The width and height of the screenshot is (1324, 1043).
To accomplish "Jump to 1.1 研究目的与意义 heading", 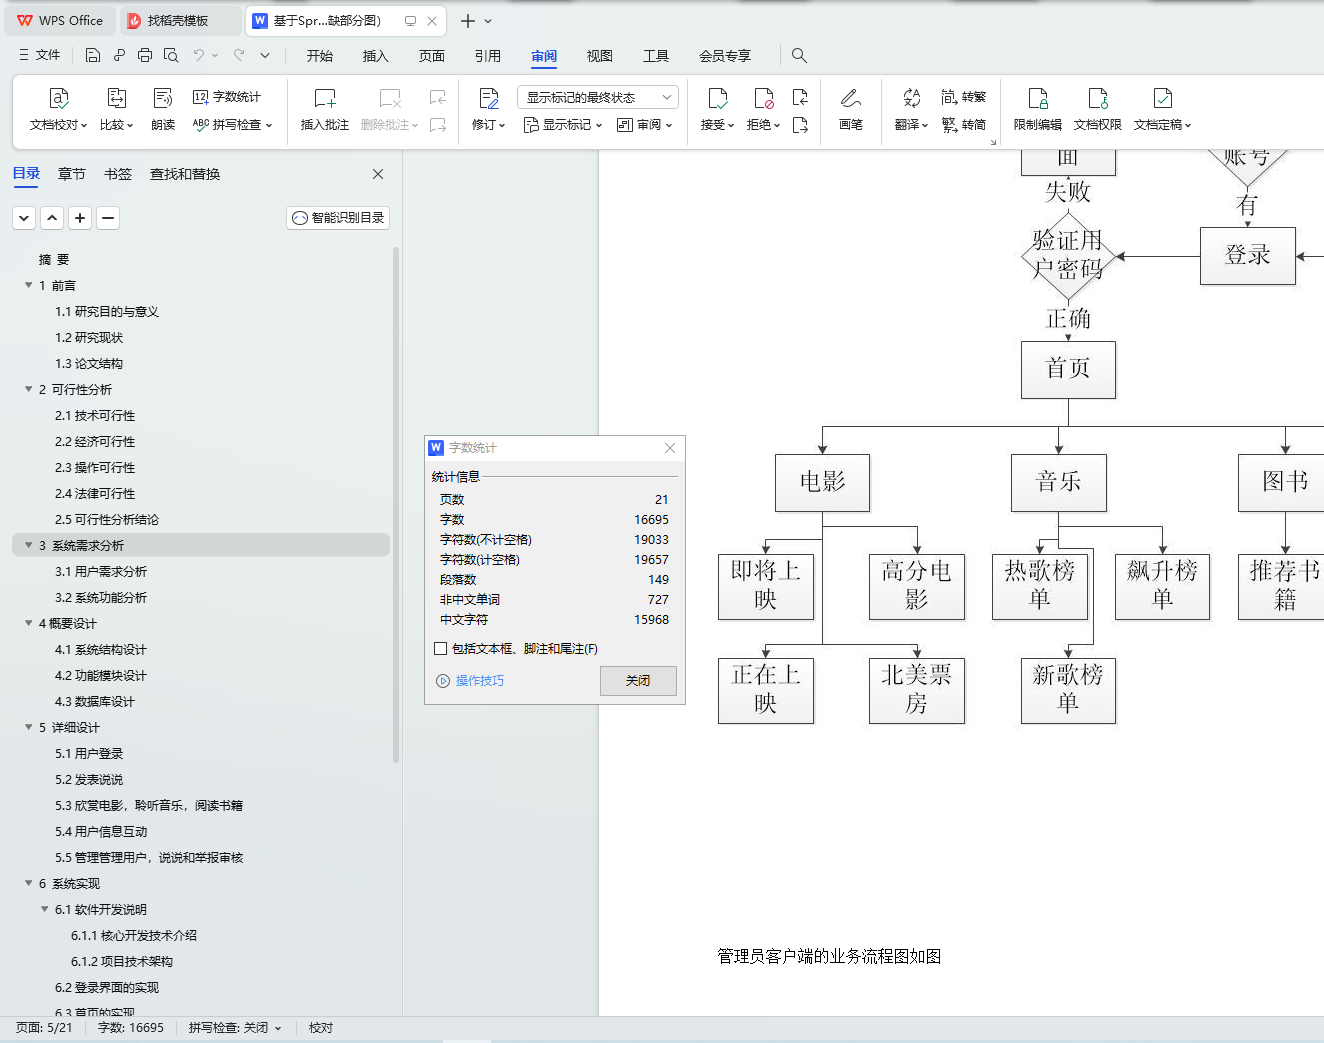I will (x=107, y=311).
